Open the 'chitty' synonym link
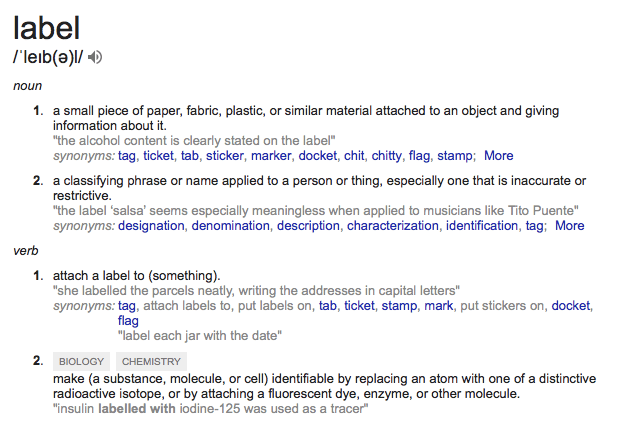 point(385,155)
